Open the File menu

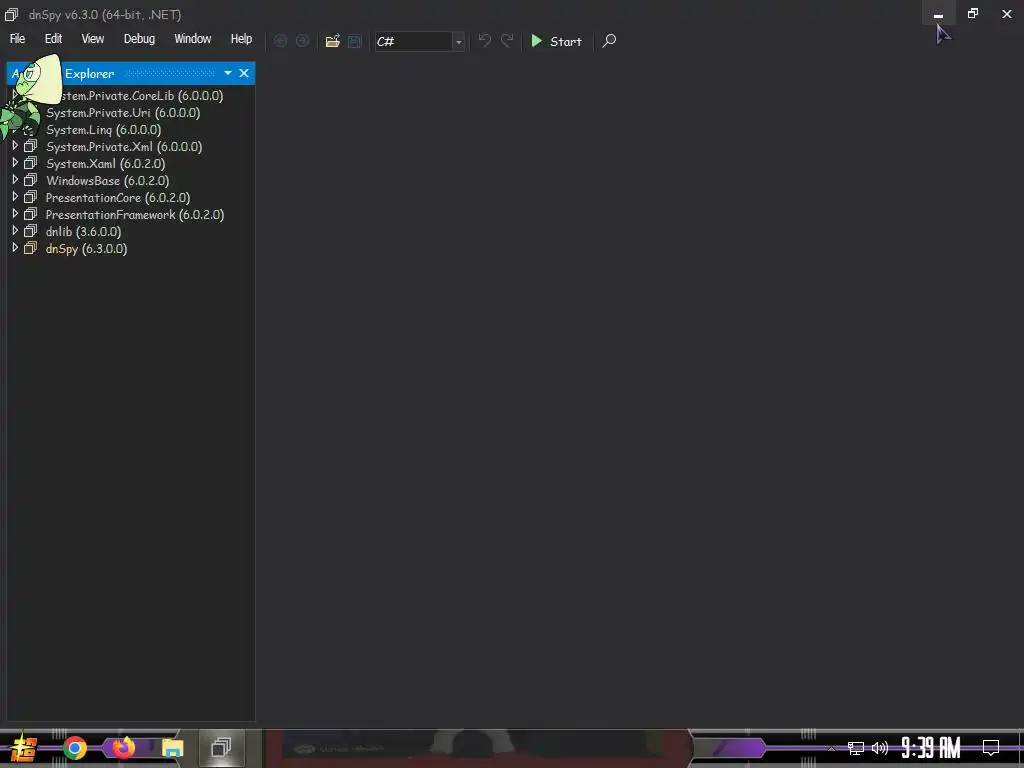click(18, 39)
